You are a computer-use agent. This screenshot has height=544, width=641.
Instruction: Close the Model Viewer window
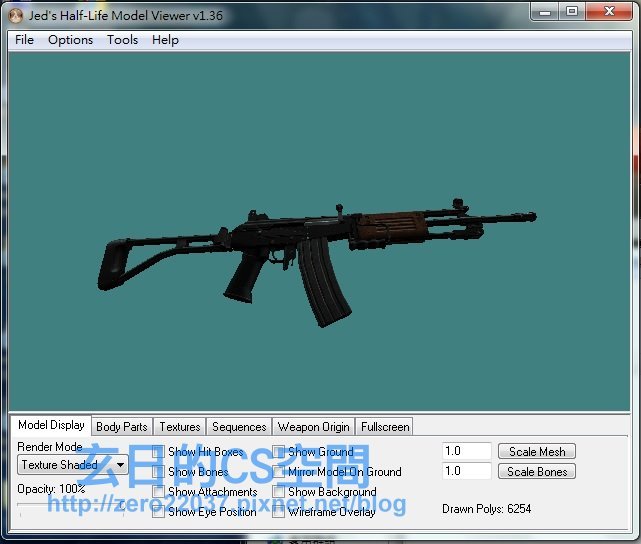(x=609, y=11)
